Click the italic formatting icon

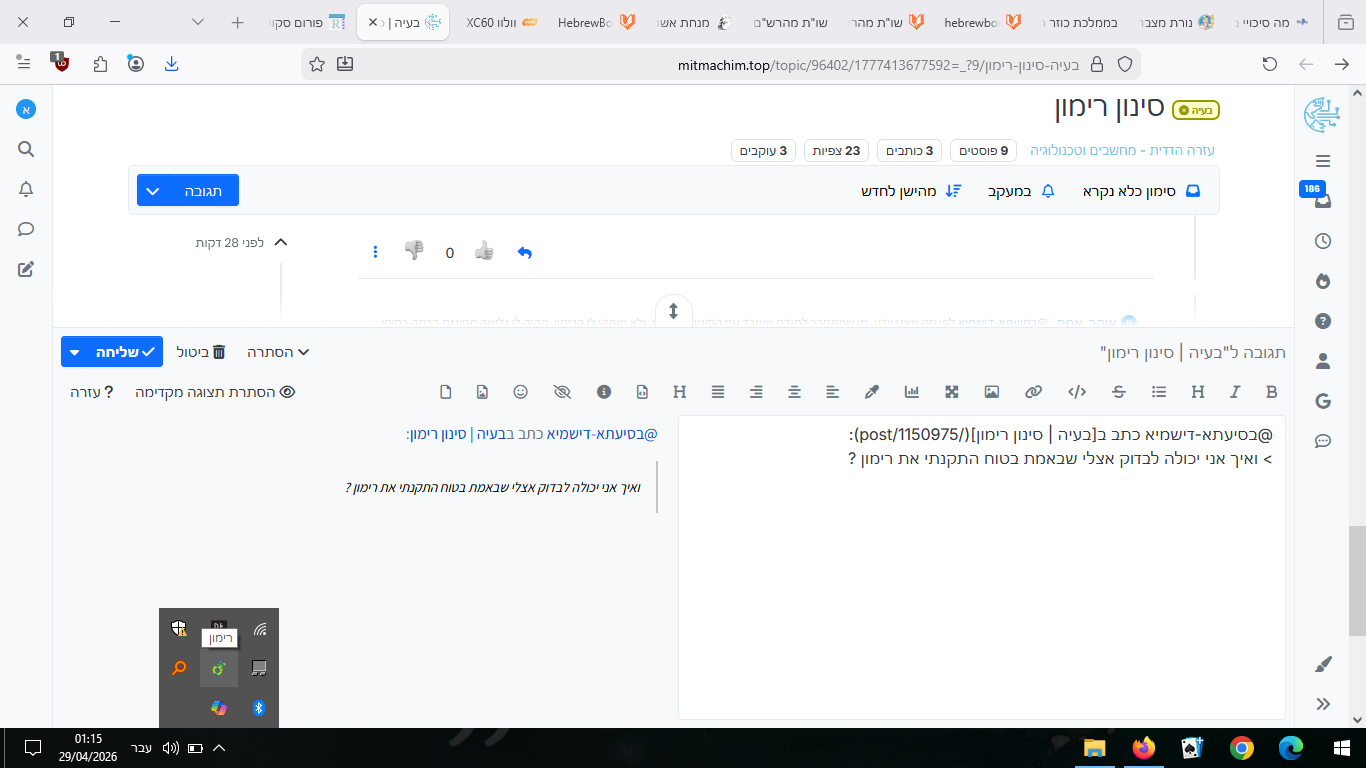(x=1235, y=392)
